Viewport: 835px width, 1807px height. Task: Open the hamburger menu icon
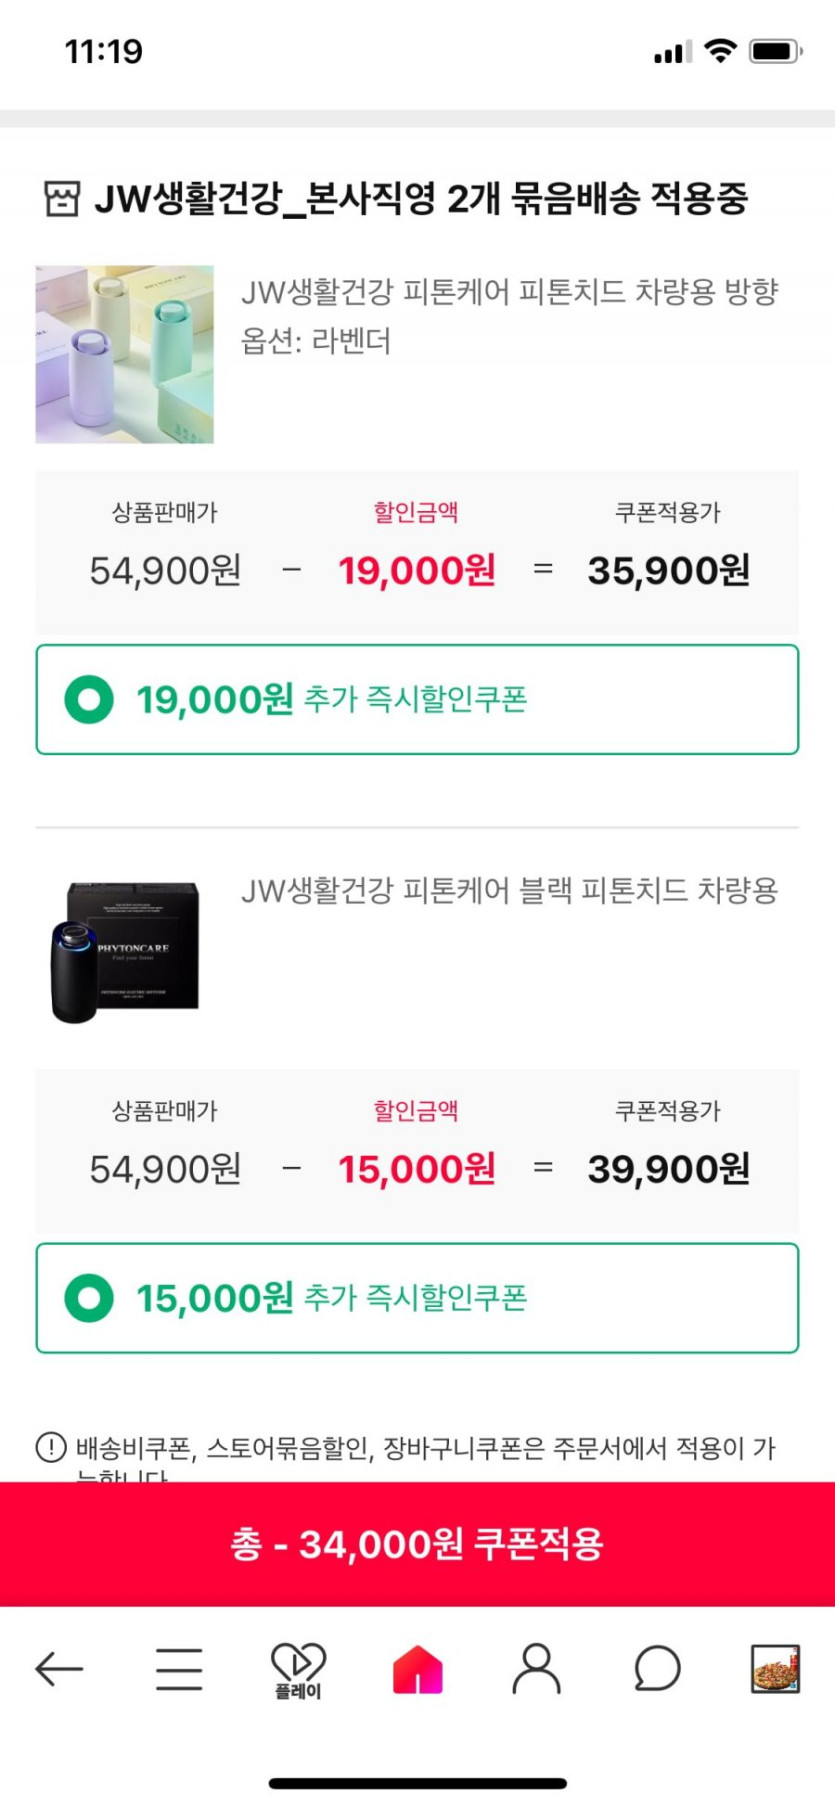point(179,1668)
